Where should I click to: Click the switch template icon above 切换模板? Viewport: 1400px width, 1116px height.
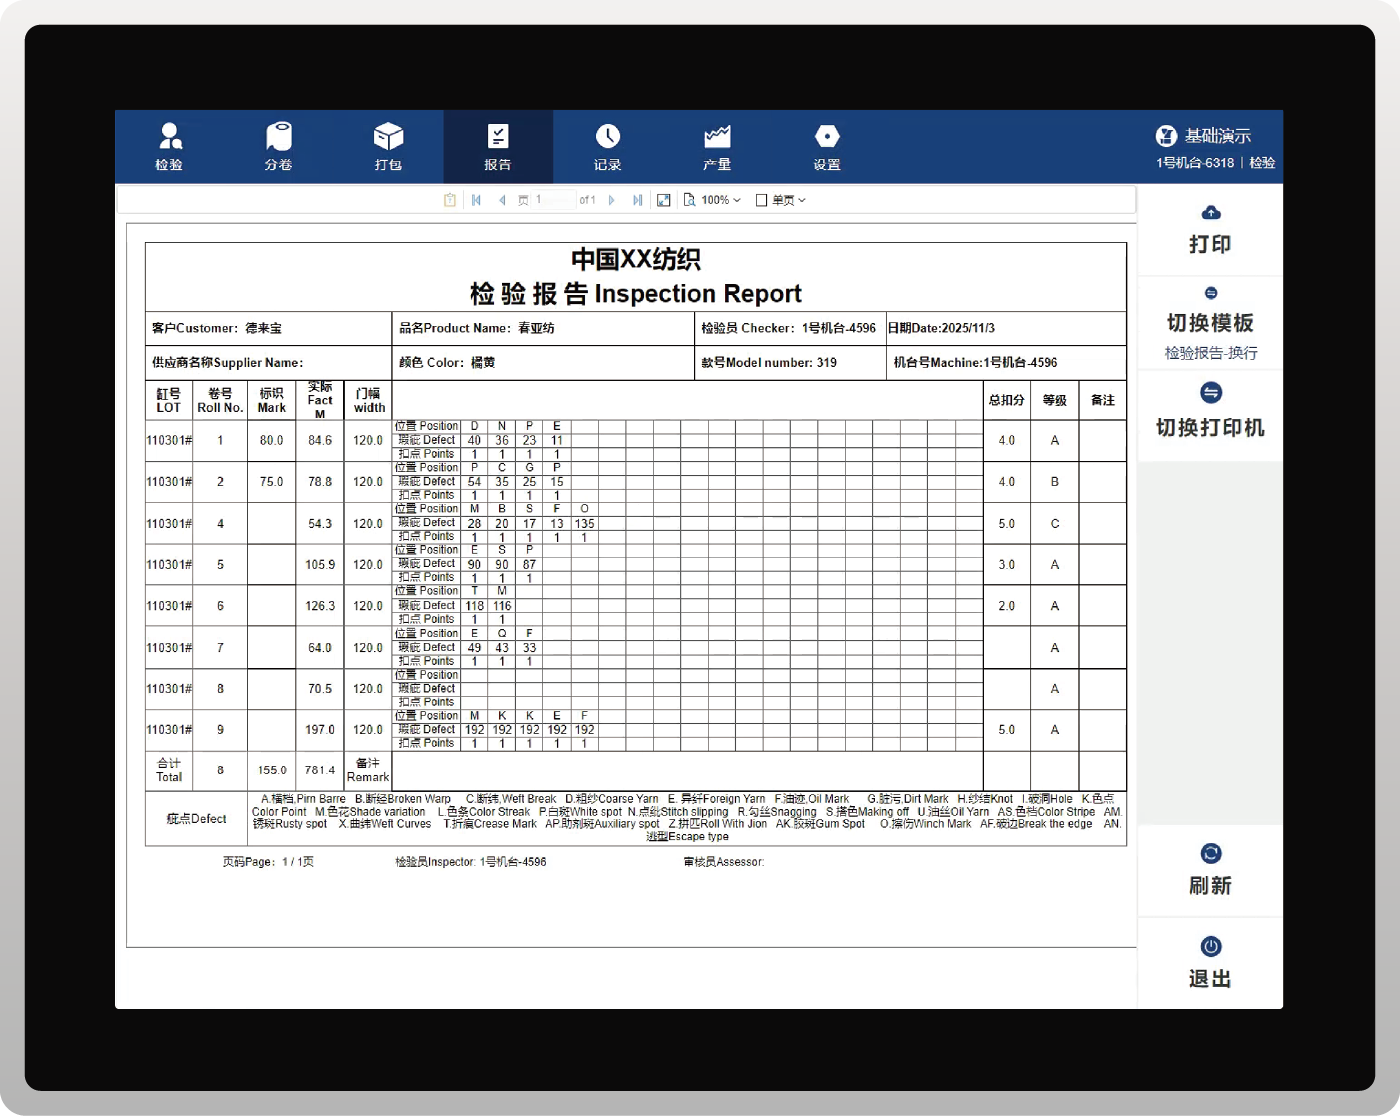(x=1211, y=293)
